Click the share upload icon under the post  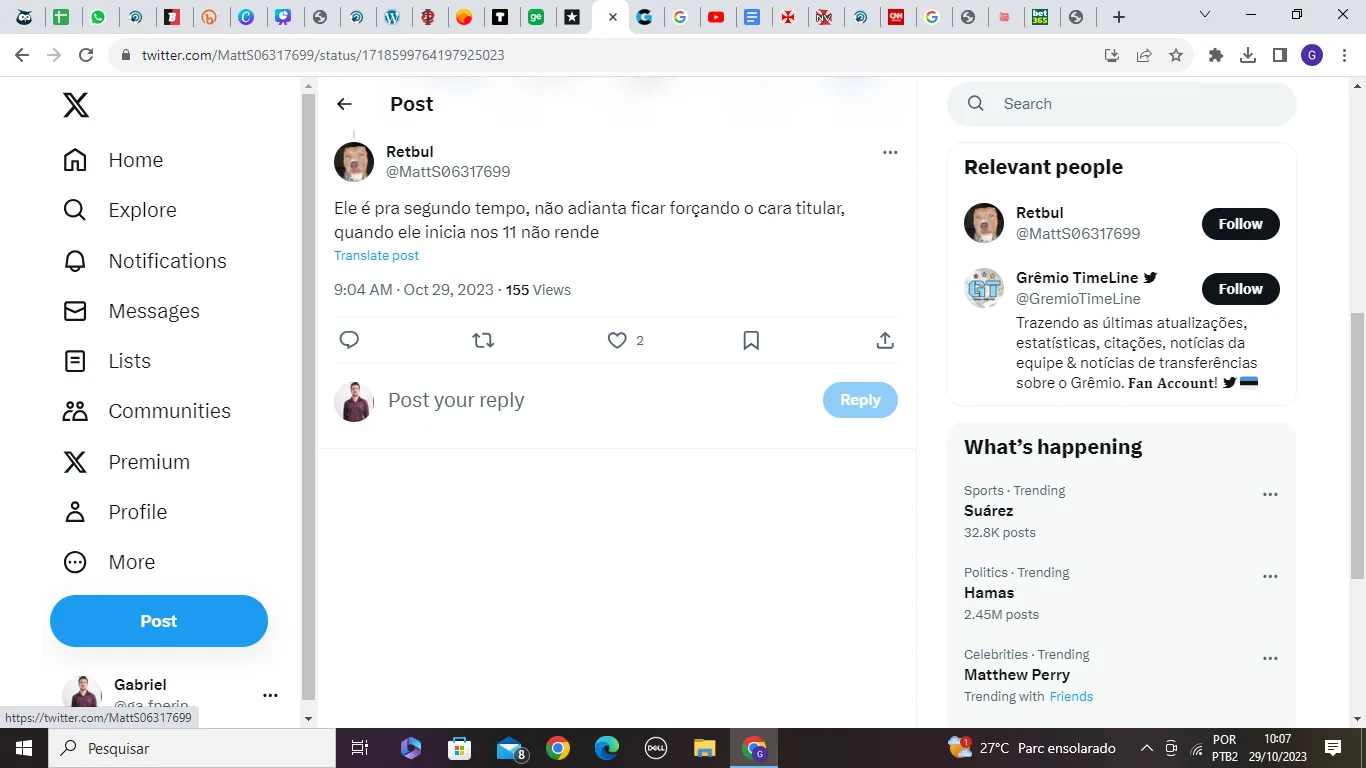click(885, 341)
